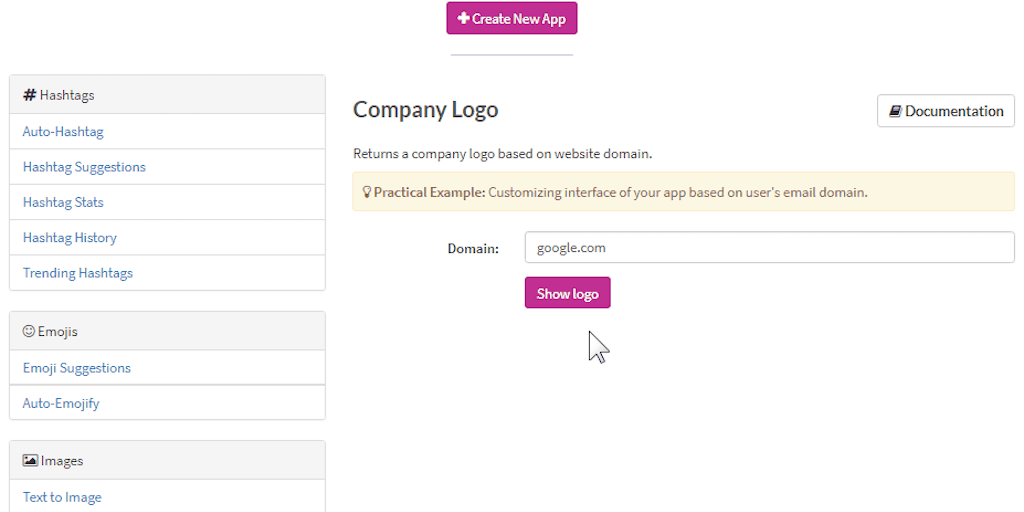Go to Hashtag Suggestions
The width and height of the screenshot is (1024, 512).
84,167
